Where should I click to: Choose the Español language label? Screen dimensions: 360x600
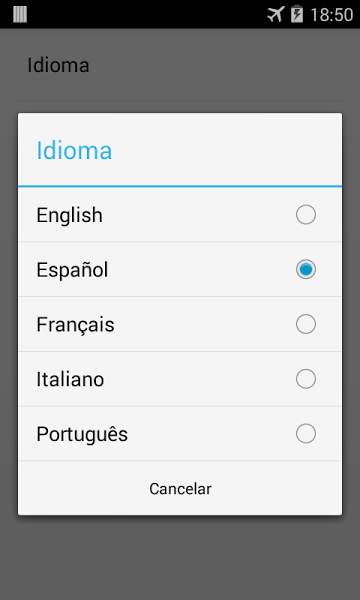[x=72, y=270]
